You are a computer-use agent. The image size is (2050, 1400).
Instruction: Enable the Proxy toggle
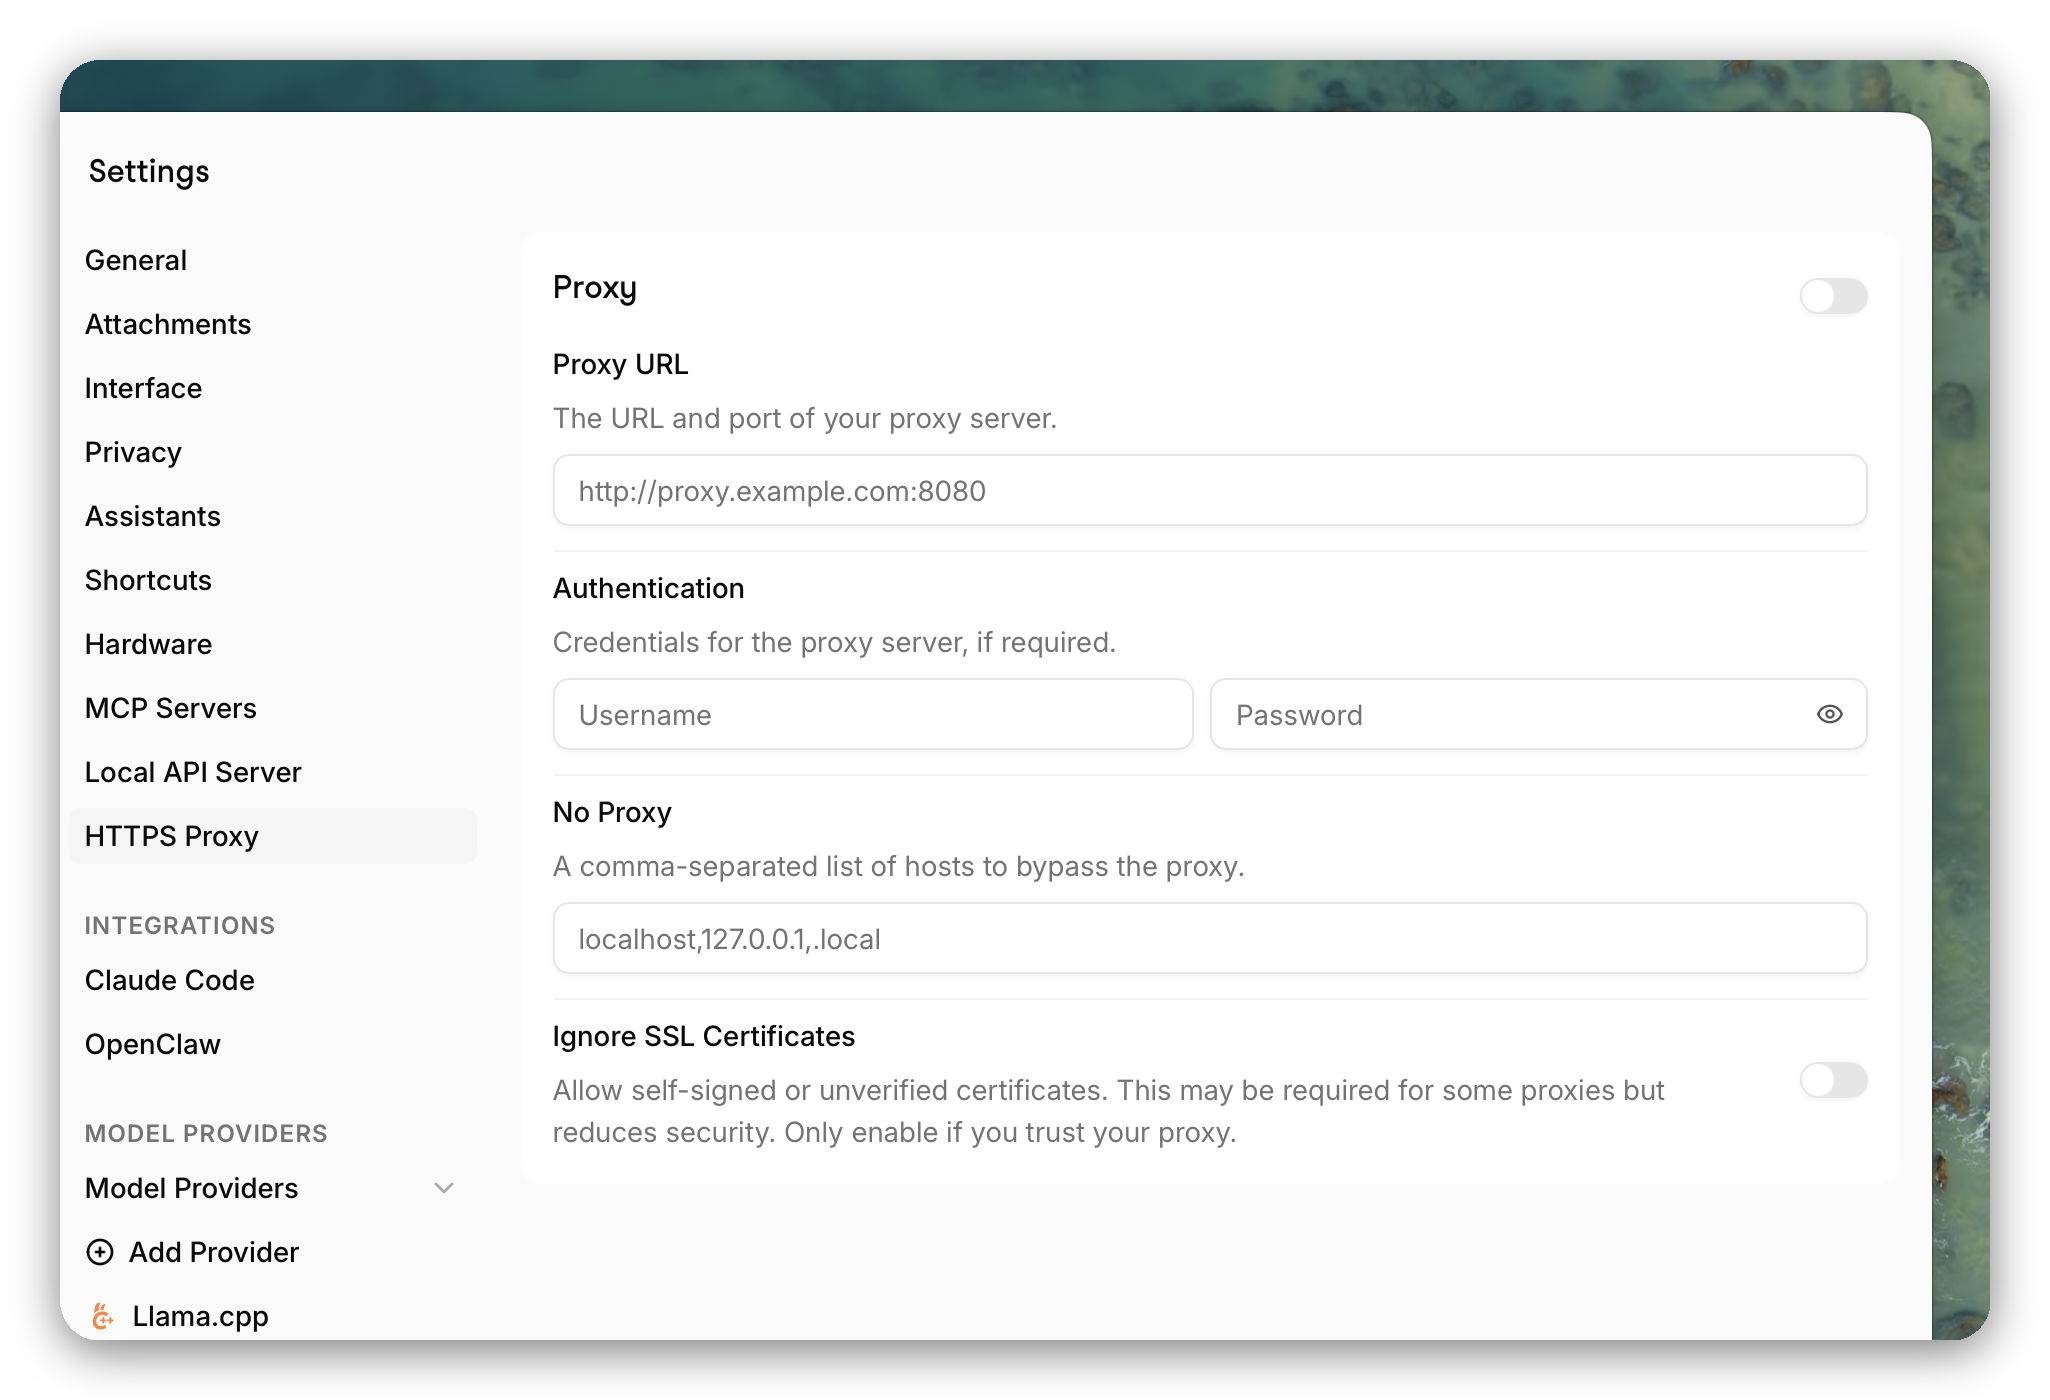(1833, 296)
